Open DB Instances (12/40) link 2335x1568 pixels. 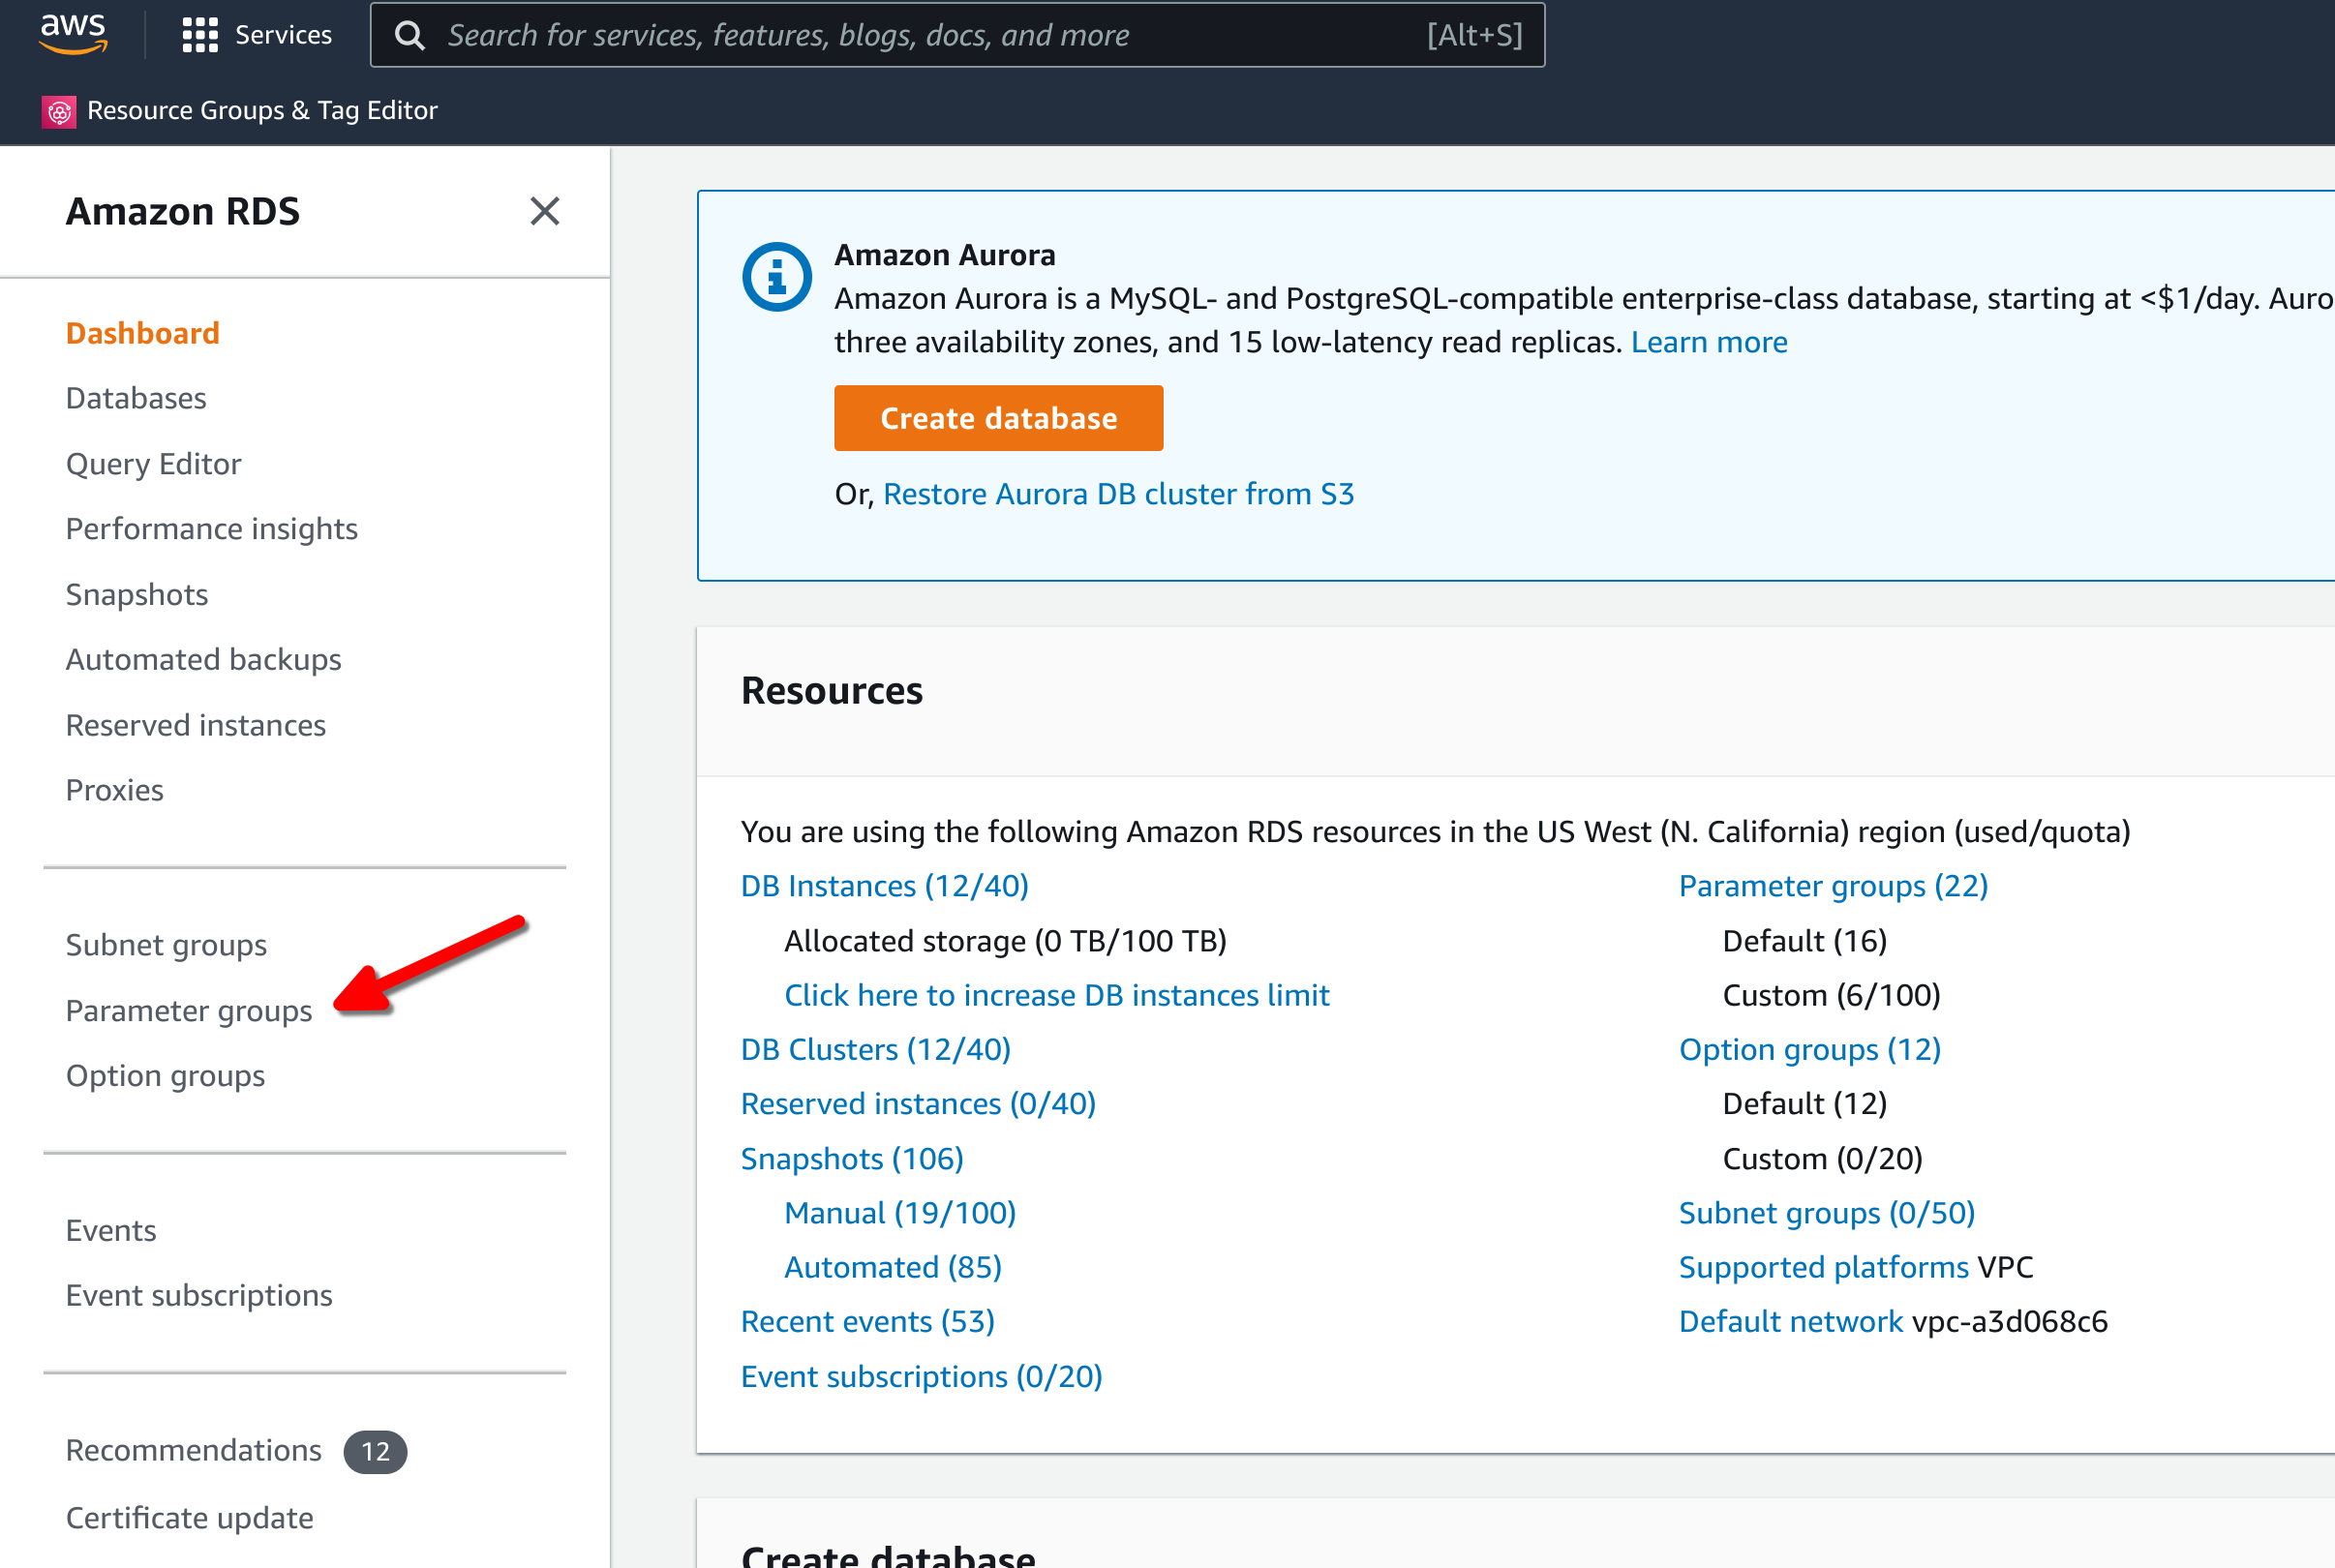[x=885, y=886]
